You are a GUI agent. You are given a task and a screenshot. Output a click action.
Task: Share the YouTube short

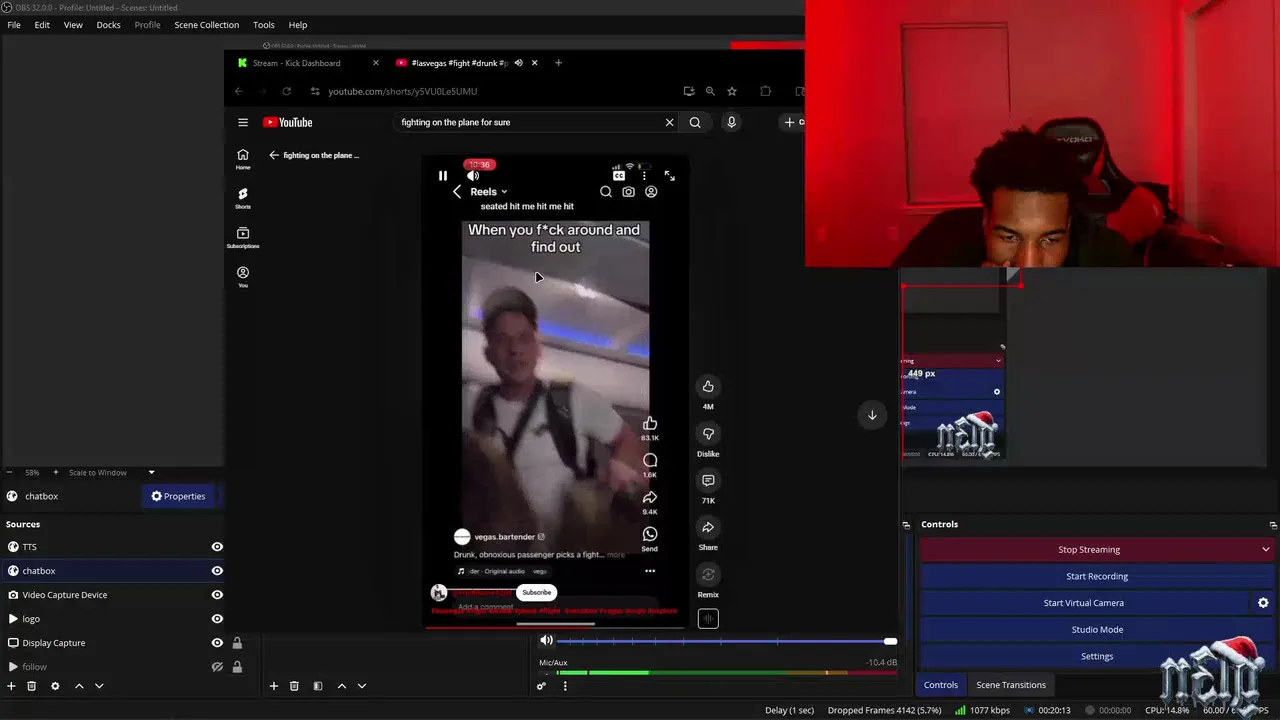[x=708, y=528]
